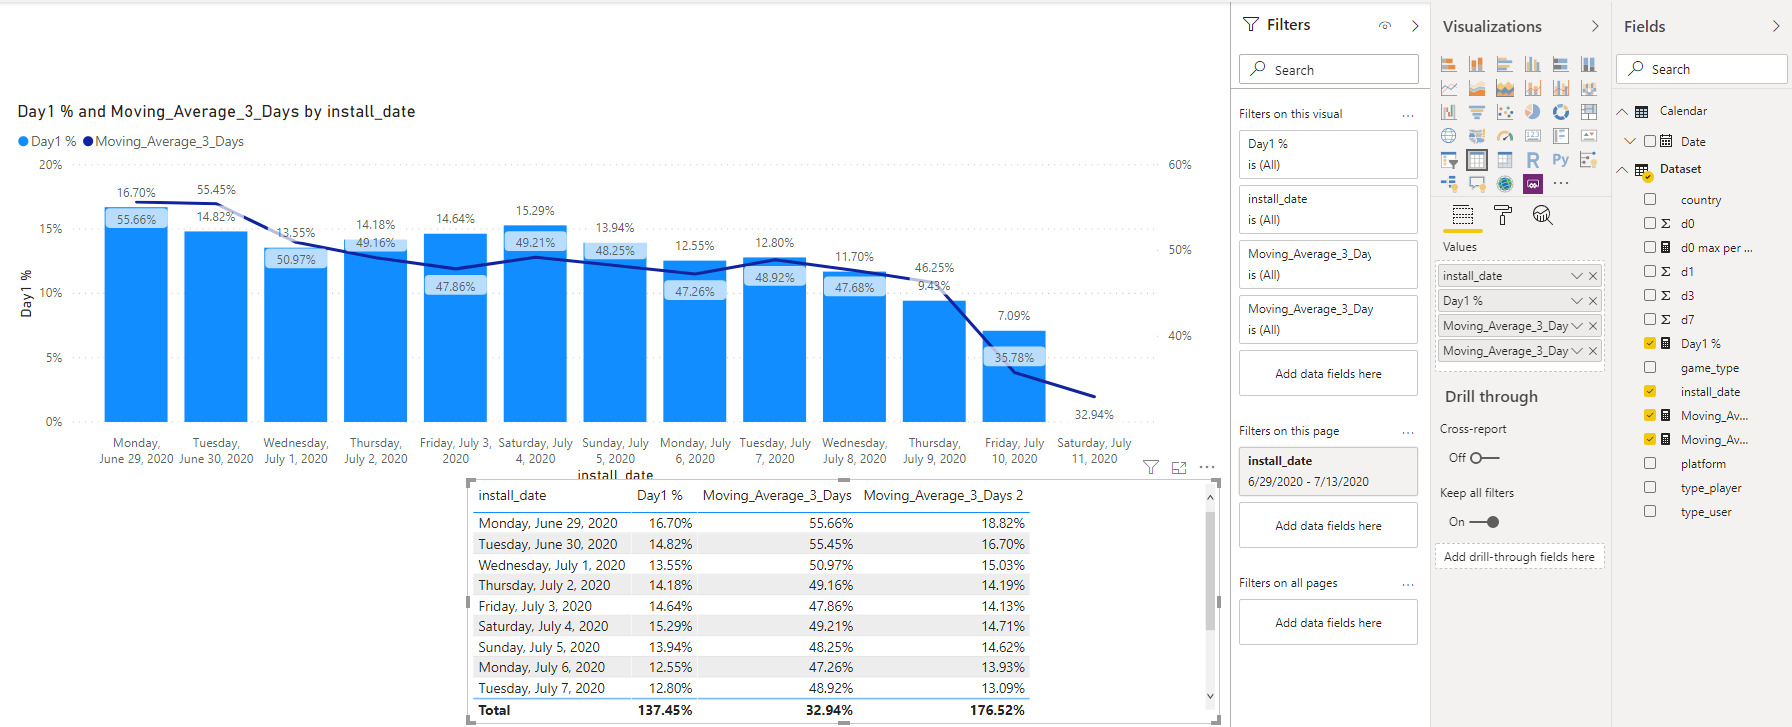Image resolution: width=1792 pixels, height=727 pixels.
Task: Choose the line chart visualization icon
Action: [x=1448, y=88]
